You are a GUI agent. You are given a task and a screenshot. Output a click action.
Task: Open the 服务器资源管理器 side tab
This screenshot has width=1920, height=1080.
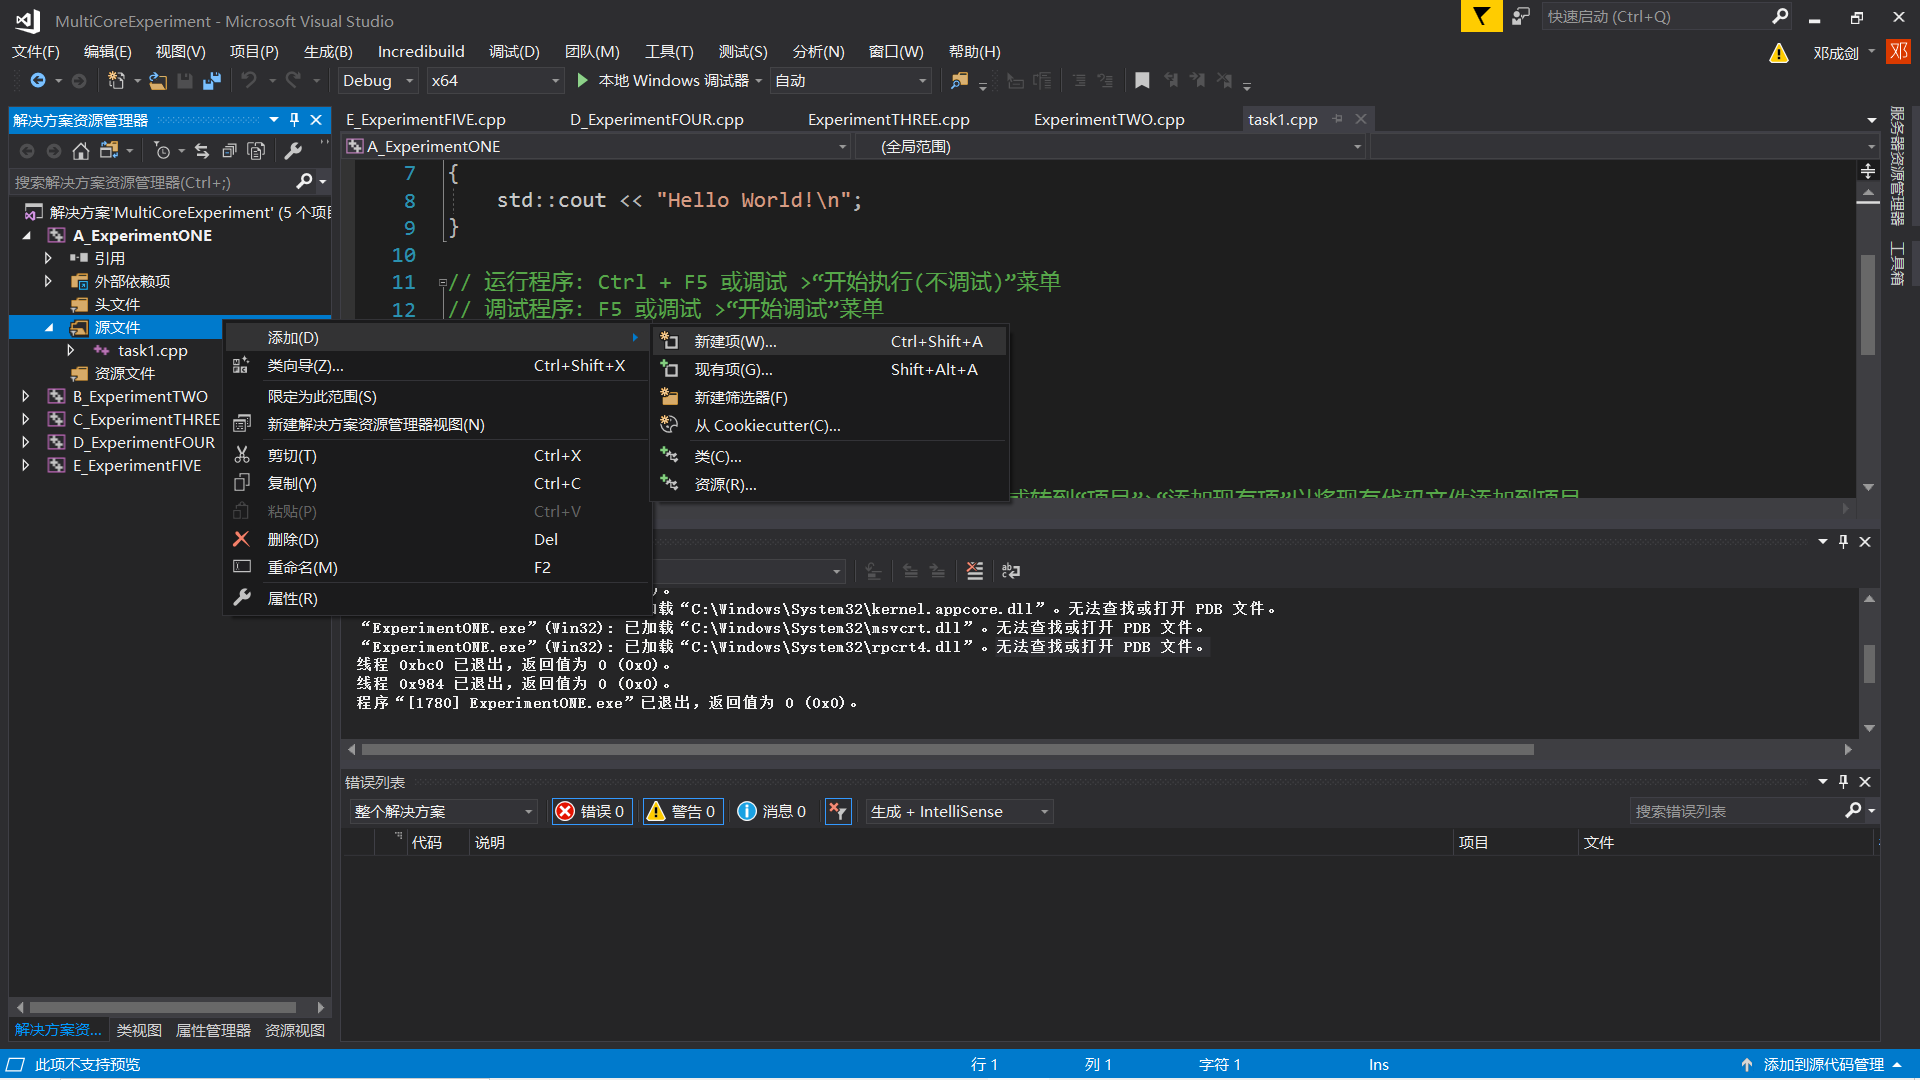1896,165
